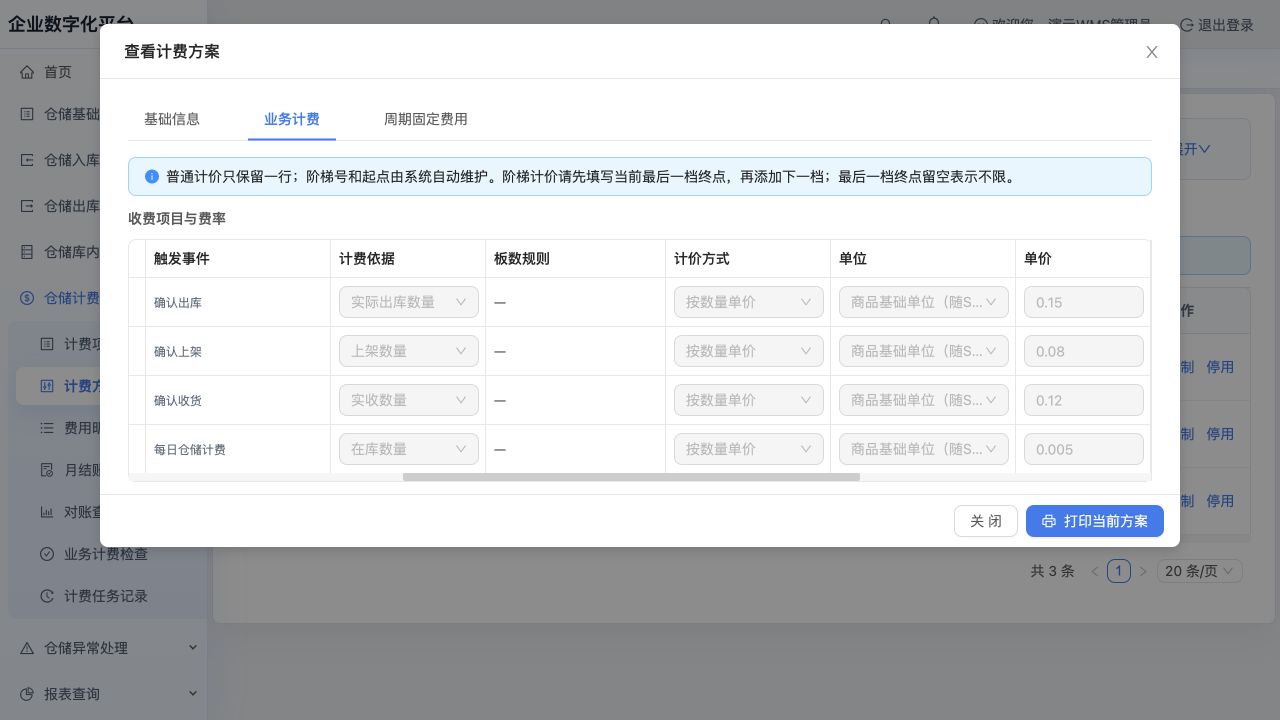Click the blue info icon in the notice banner
Viewport: 1280px width, 720px height.
[152, 177]
